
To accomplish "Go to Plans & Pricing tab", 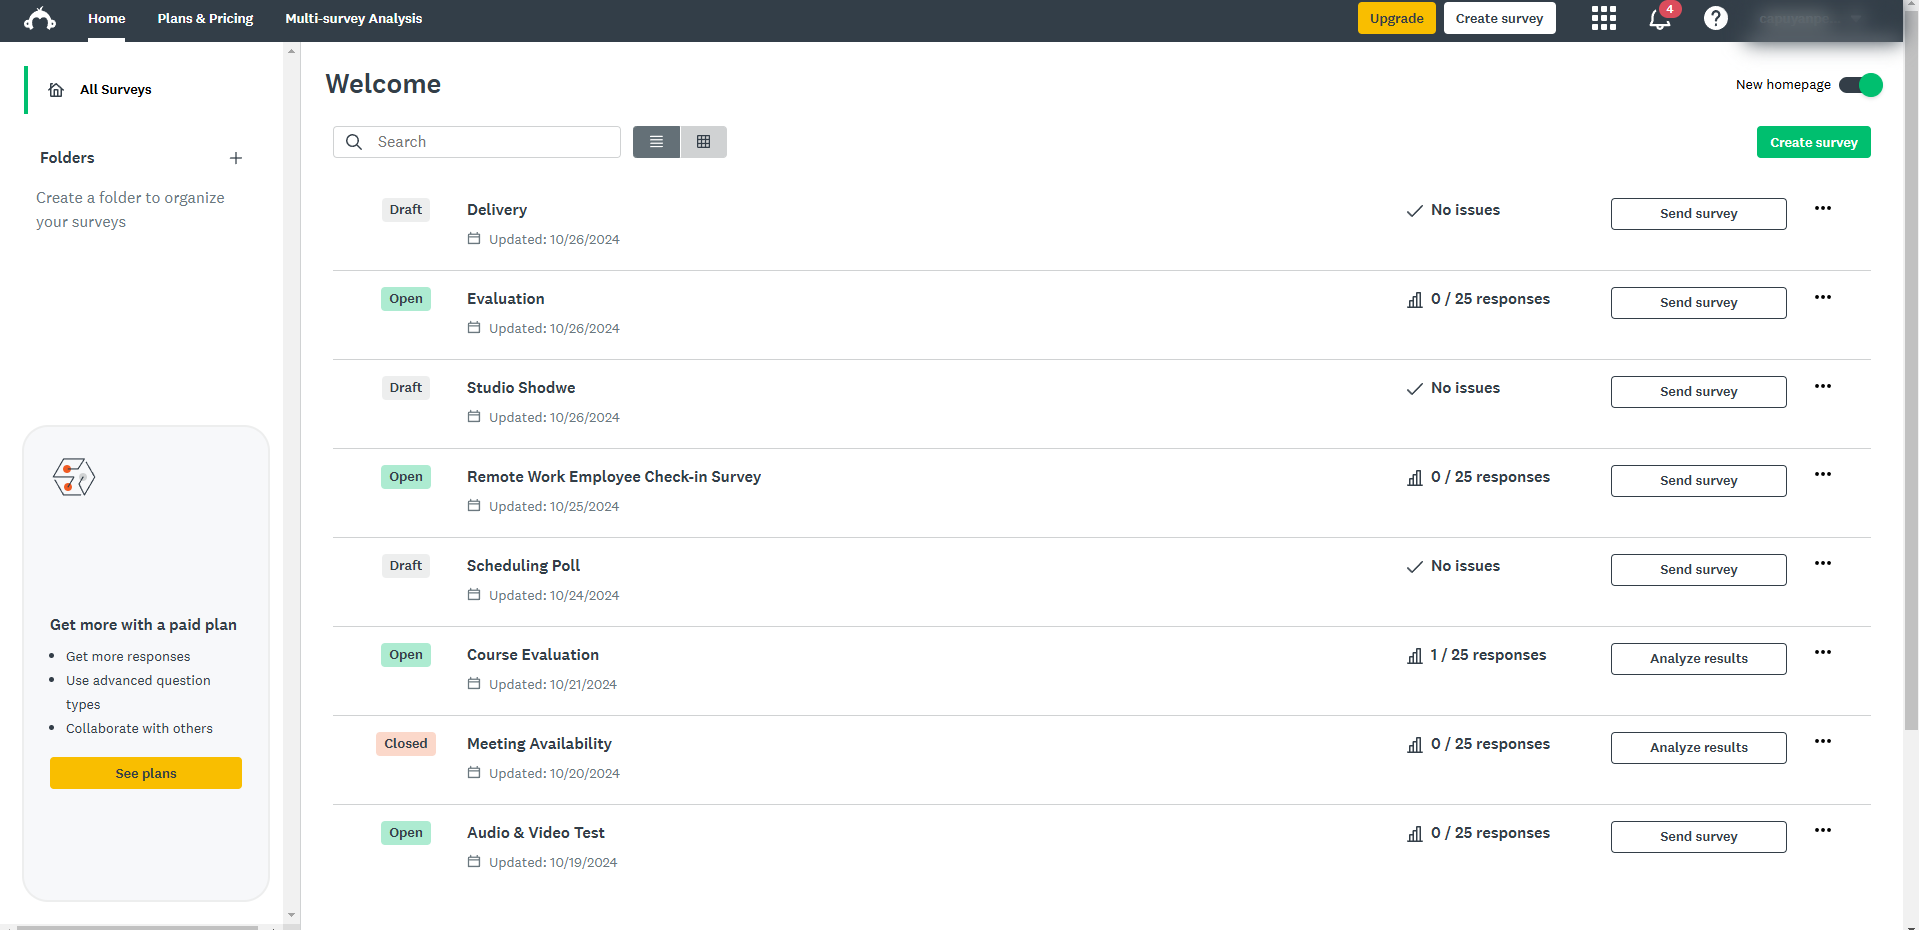I will 205,19.
